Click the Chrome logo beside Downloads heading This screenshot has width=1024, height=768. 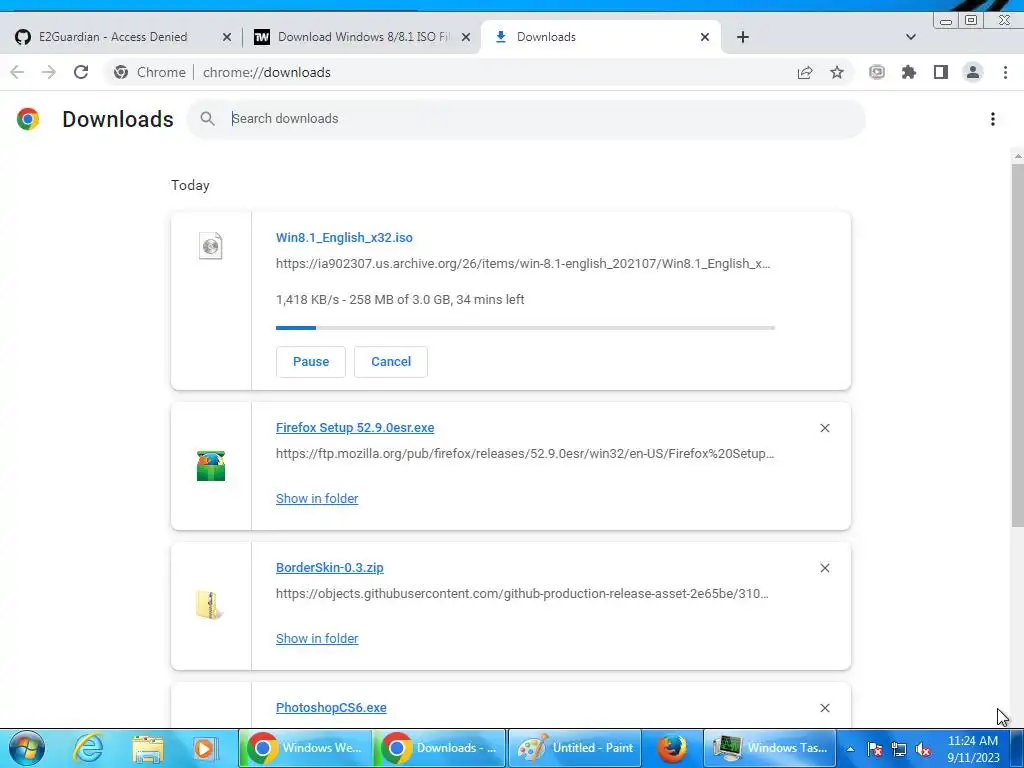point(28,119)
